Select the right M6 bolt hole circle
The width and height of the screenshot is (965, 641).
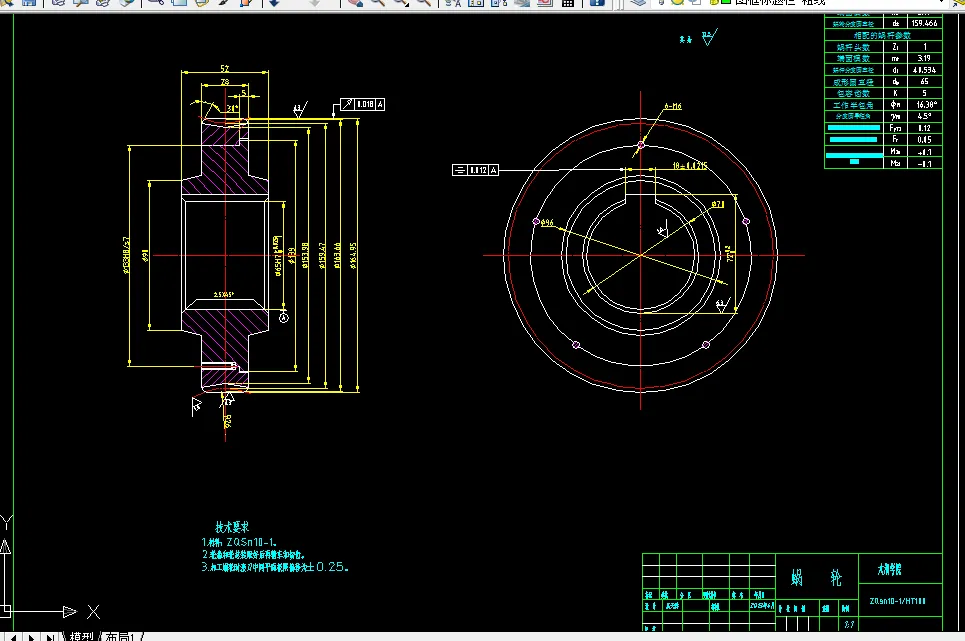(746, 221)
